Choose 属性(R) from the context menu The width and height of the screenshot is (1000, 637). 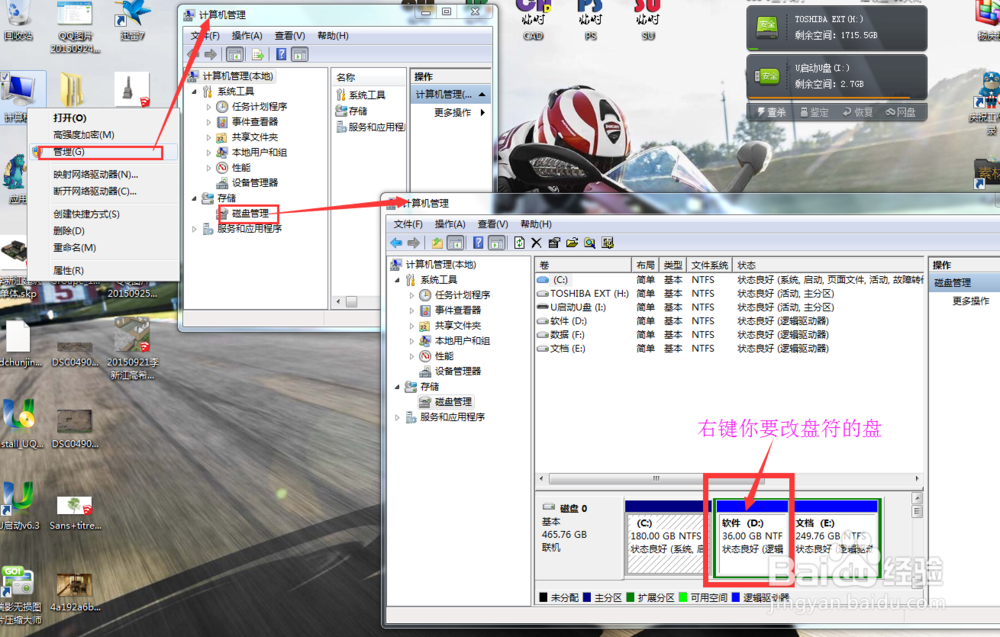pyautogui.click(x=103, y=270)
